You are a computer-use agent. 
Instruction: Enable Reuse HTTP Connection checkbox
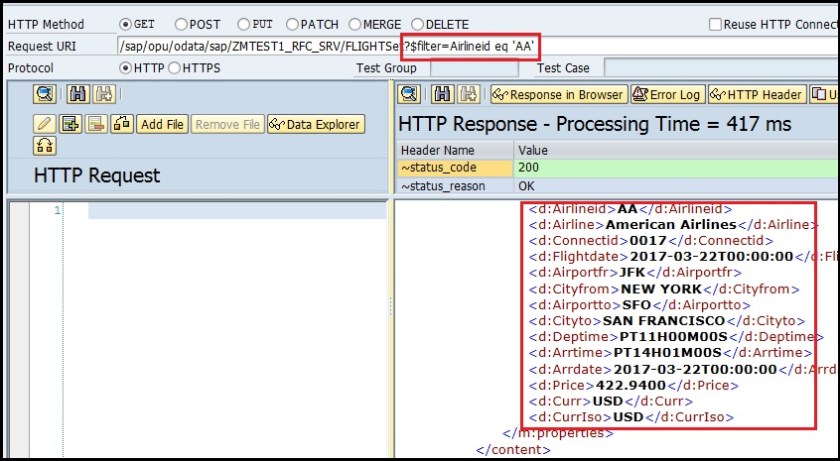click(x=715, y=25)
